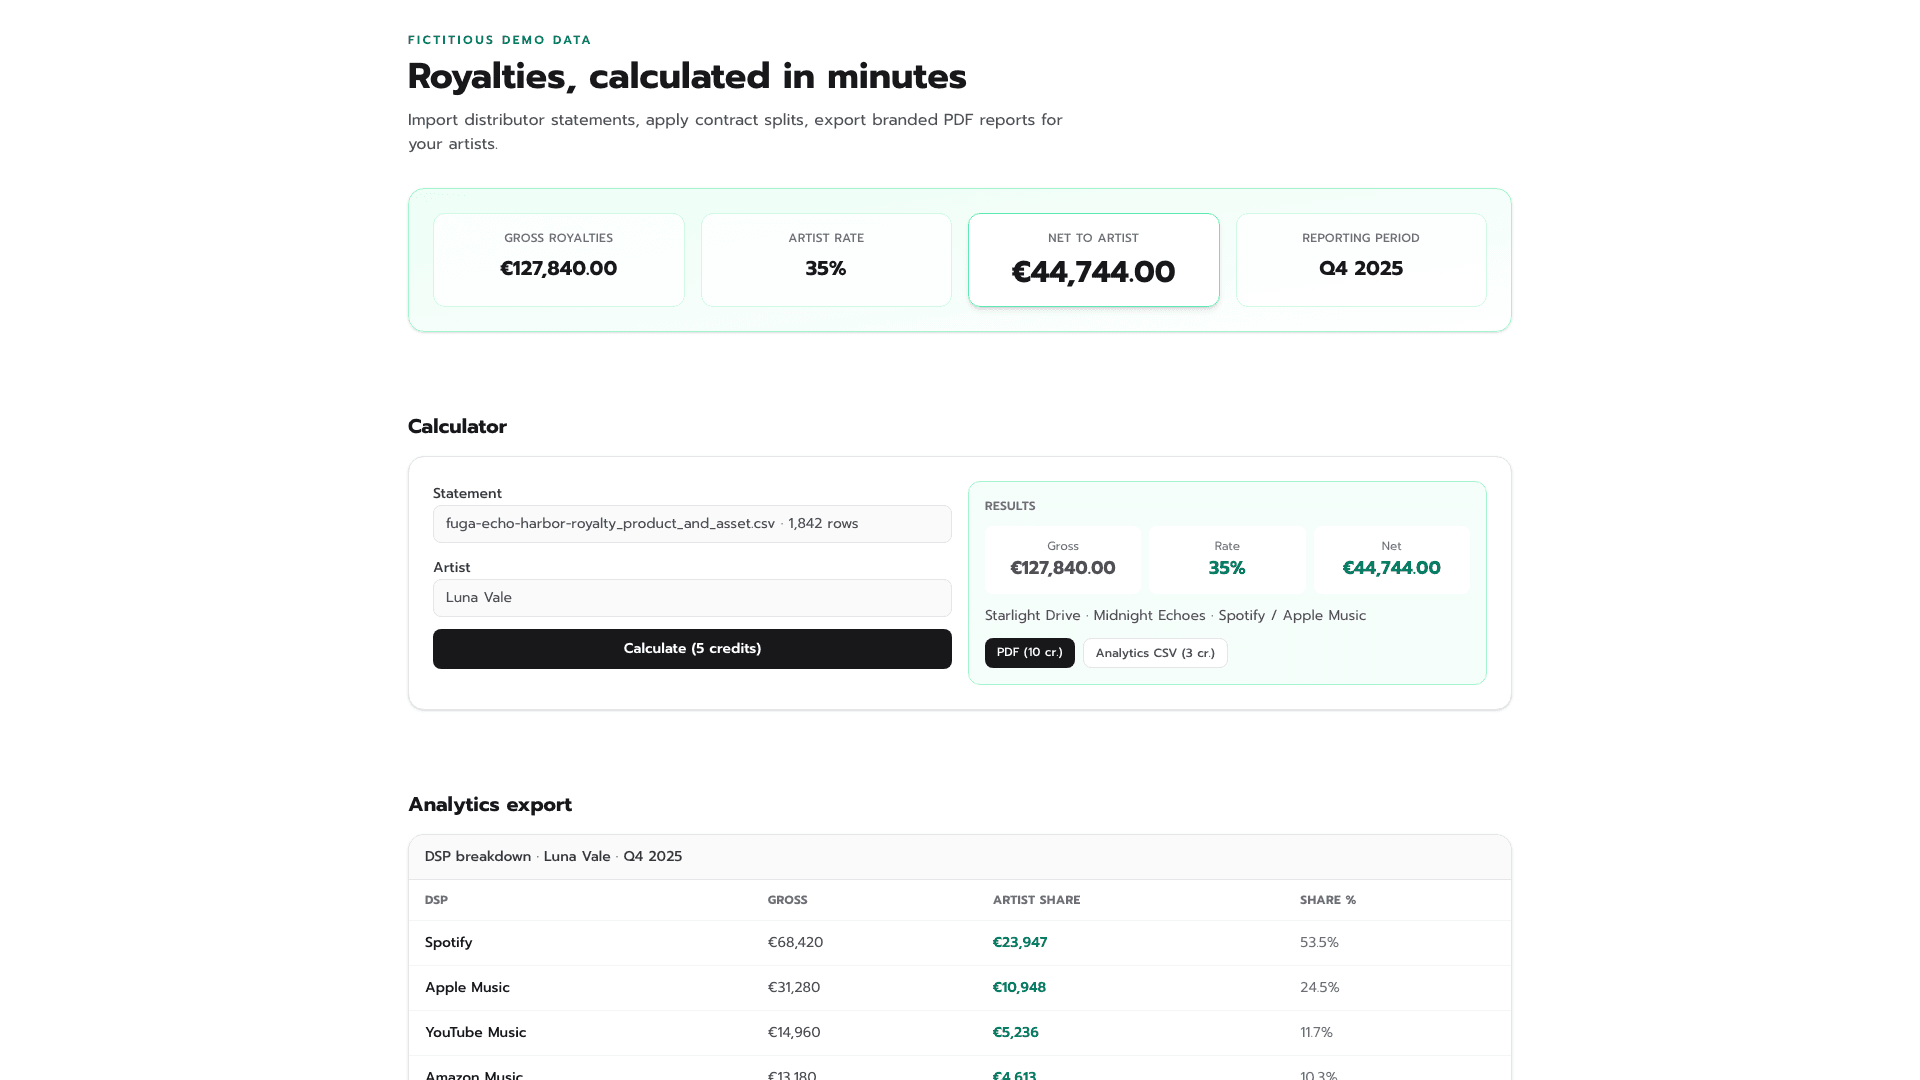Click YouTube Music artist share €5,236
This screenshot has width=1920, height=1080.
click(x=1015, y=1033)
